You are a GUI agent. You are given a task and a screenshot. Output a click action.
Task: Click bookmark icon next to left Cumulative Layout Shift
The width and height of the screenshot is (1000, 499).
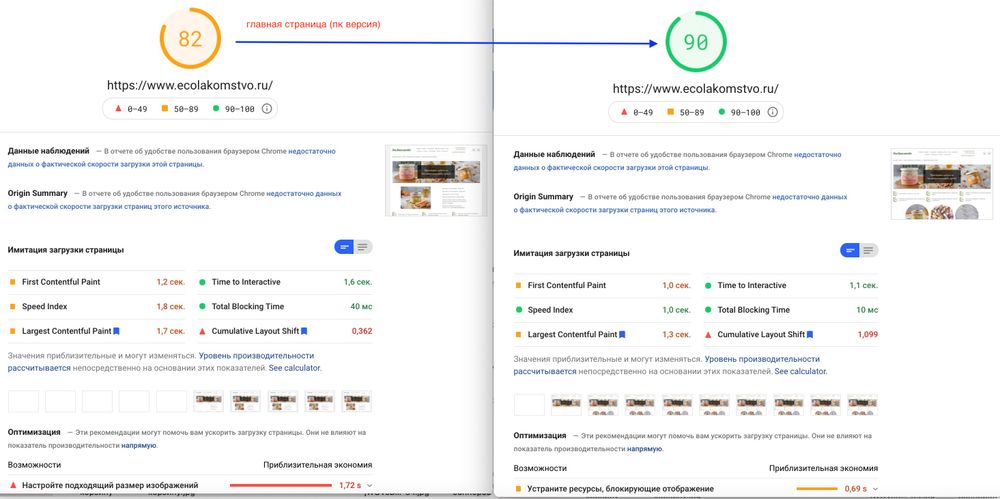[x=304, y=331]
